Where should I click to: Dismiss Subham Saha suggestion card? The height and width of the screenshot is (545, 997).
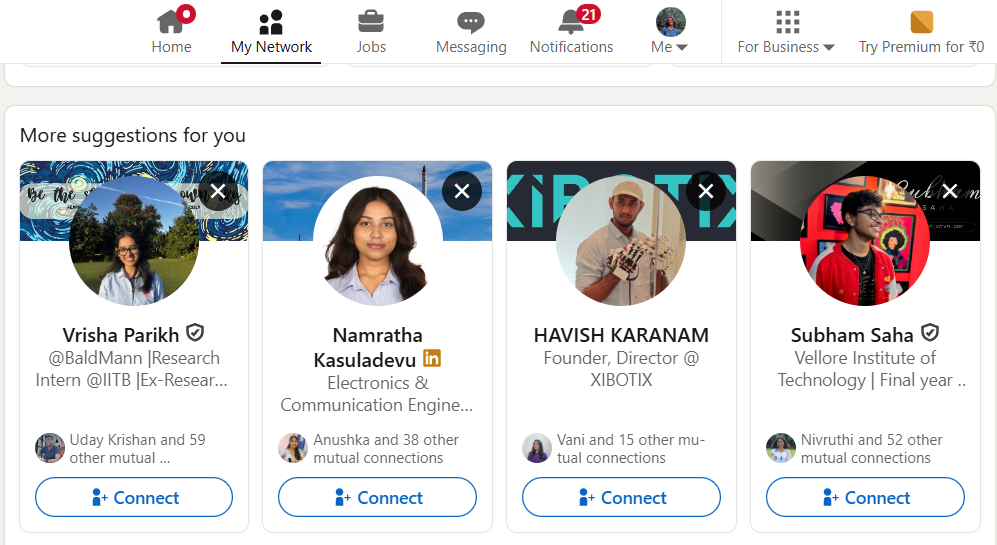tap(950, 191)
